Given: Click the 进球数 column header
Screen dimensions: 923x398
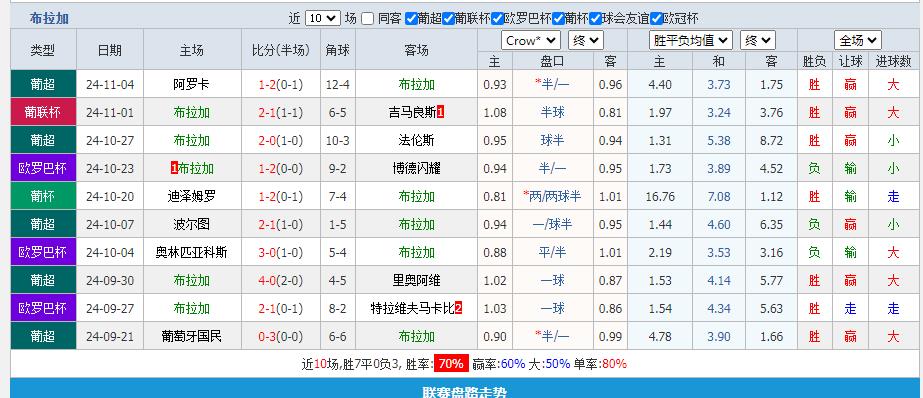Looking at the screenshot, I should pyautogui.click(x=894, y=61).
